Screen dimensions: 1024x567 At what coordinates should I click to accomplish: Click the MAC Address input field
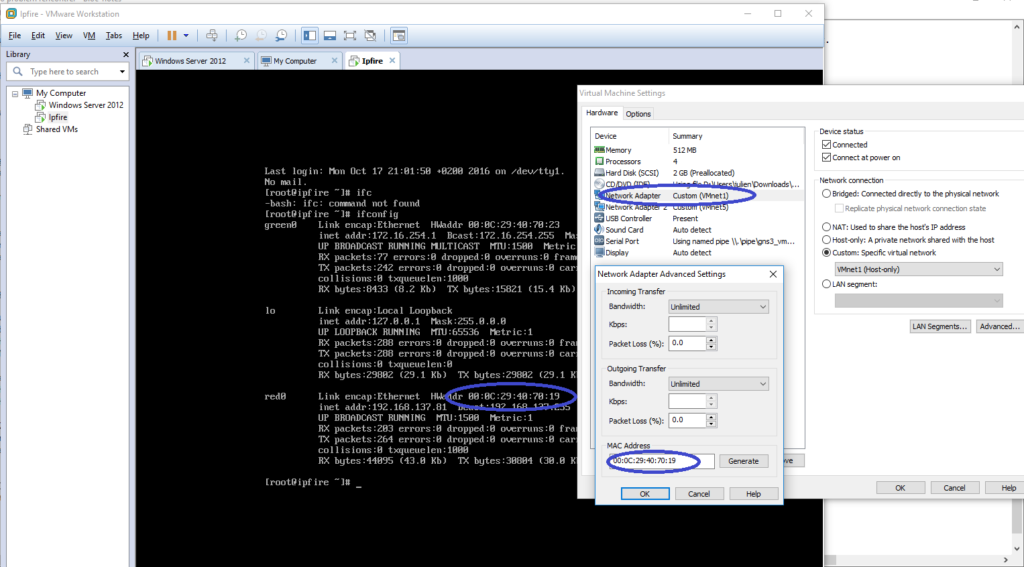(x=661, y=461)
